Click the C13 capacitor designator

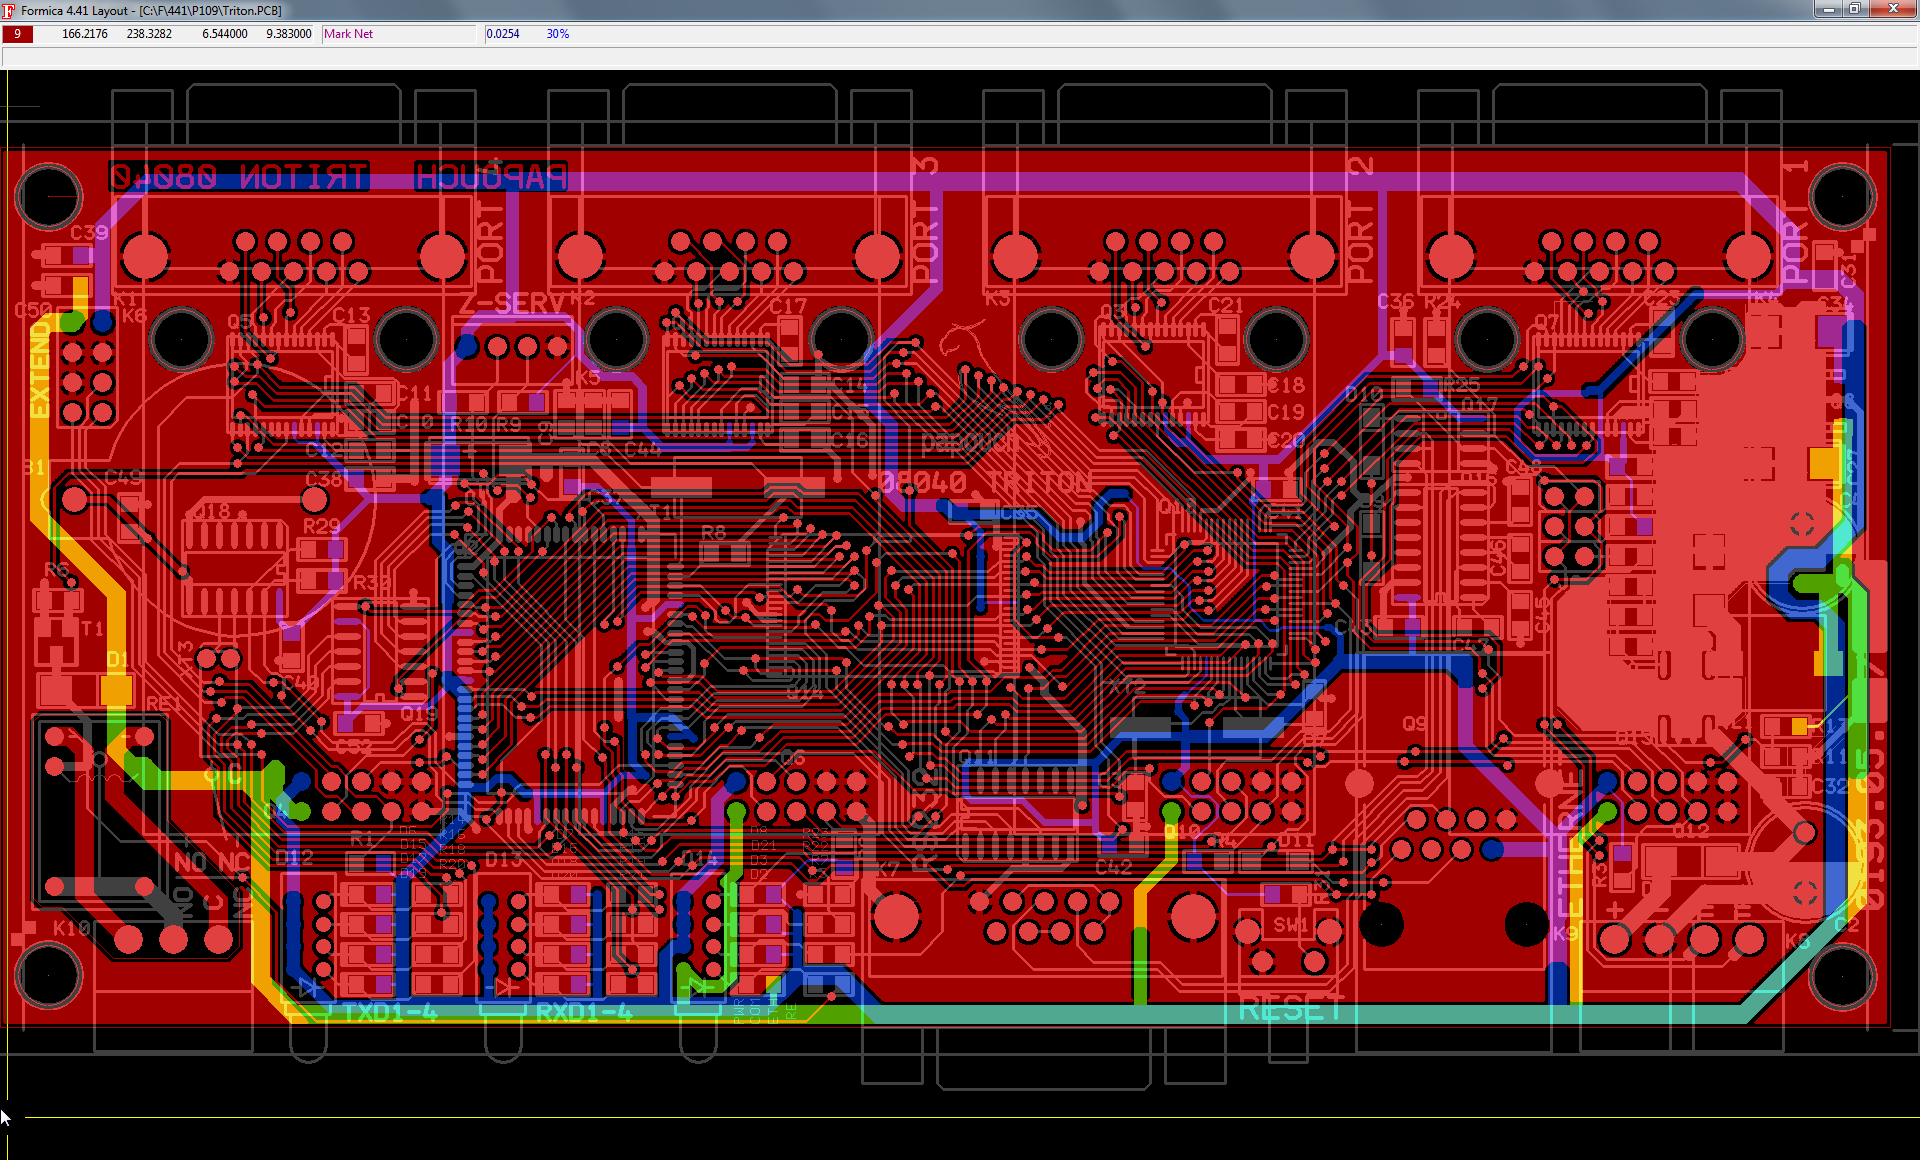(351, 315)
